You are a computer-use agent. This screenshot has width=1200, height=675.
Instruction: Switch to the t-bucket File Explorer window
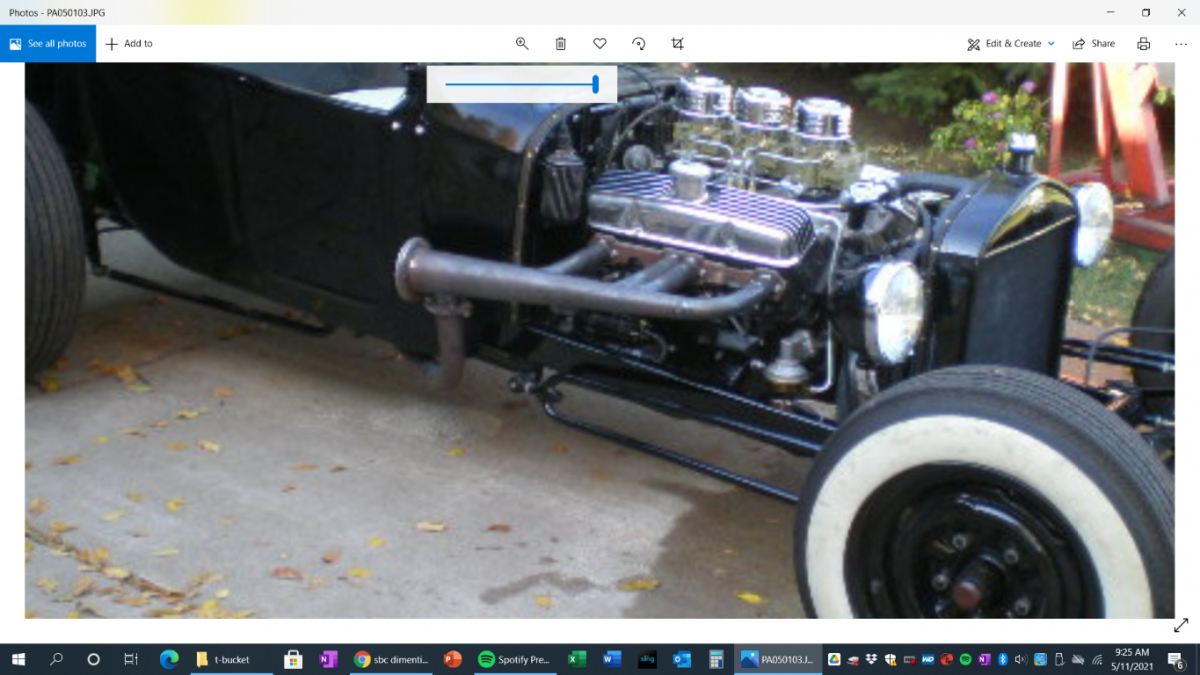(232, 659)
